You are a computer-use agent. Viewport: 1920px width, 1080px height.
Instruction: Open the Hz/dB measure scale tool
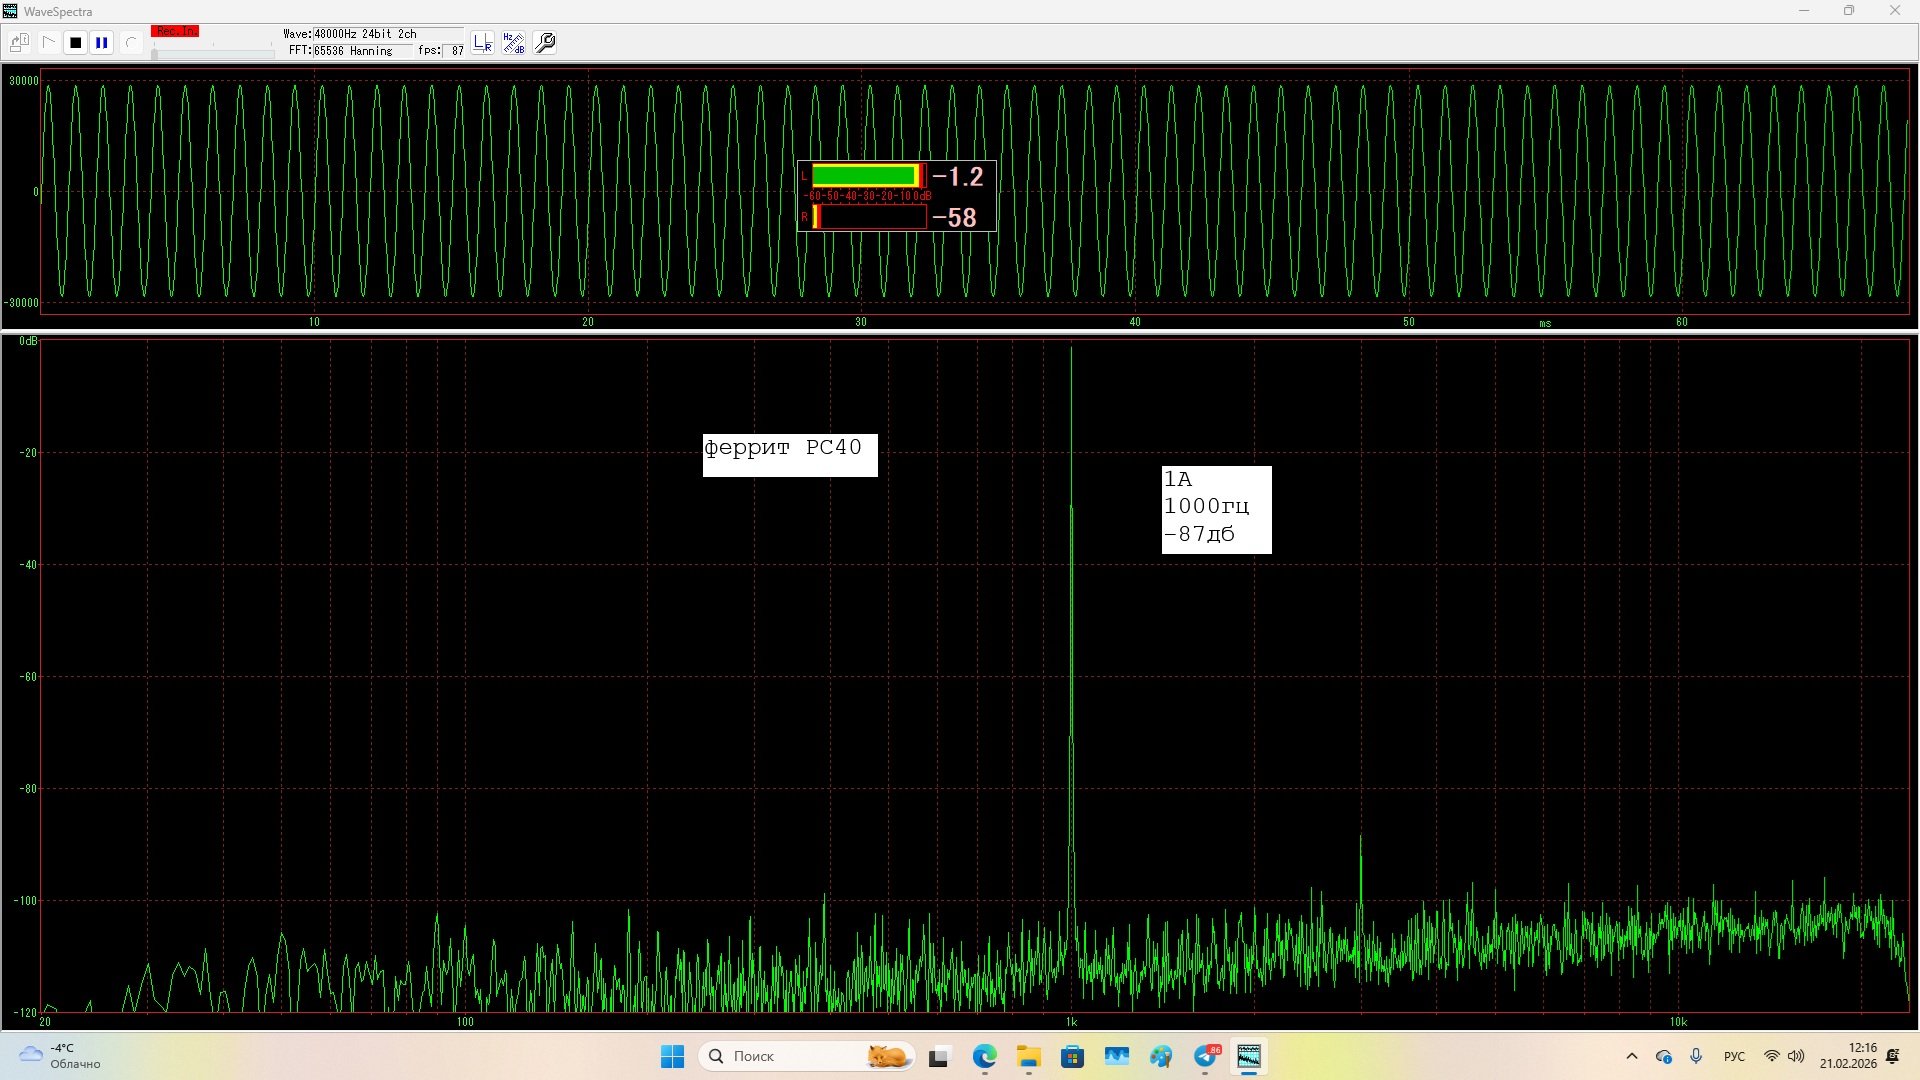coord(514,43)
